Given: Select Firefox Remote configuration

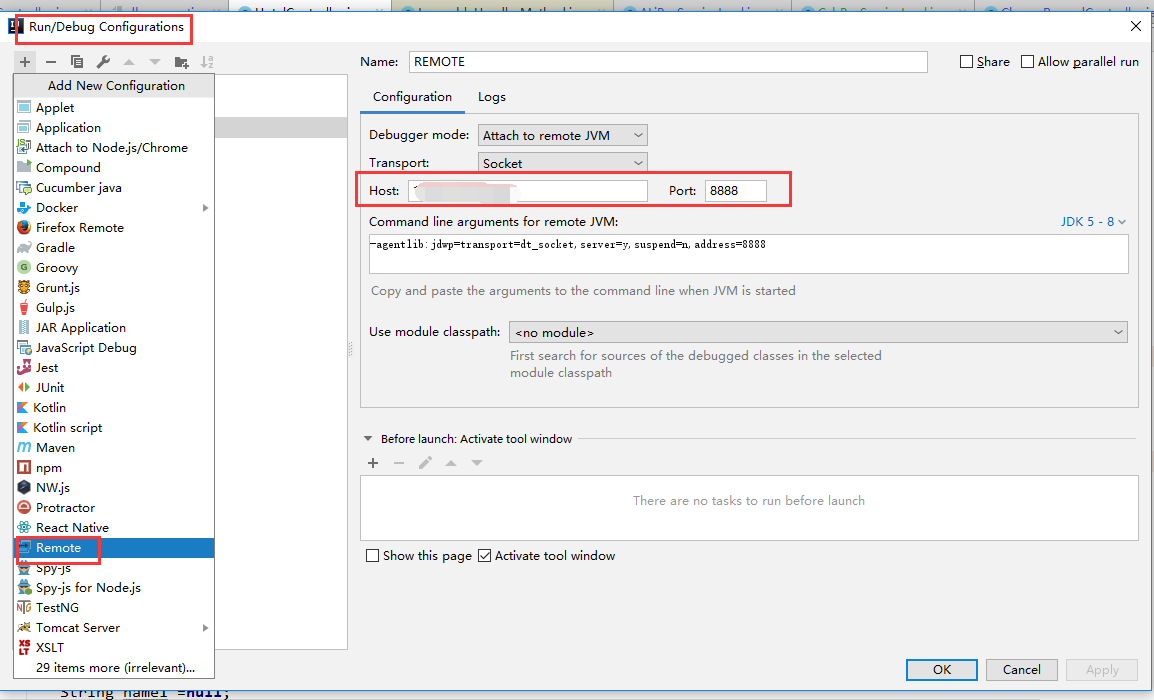Looking at the screenshot, I should point(114,227).
